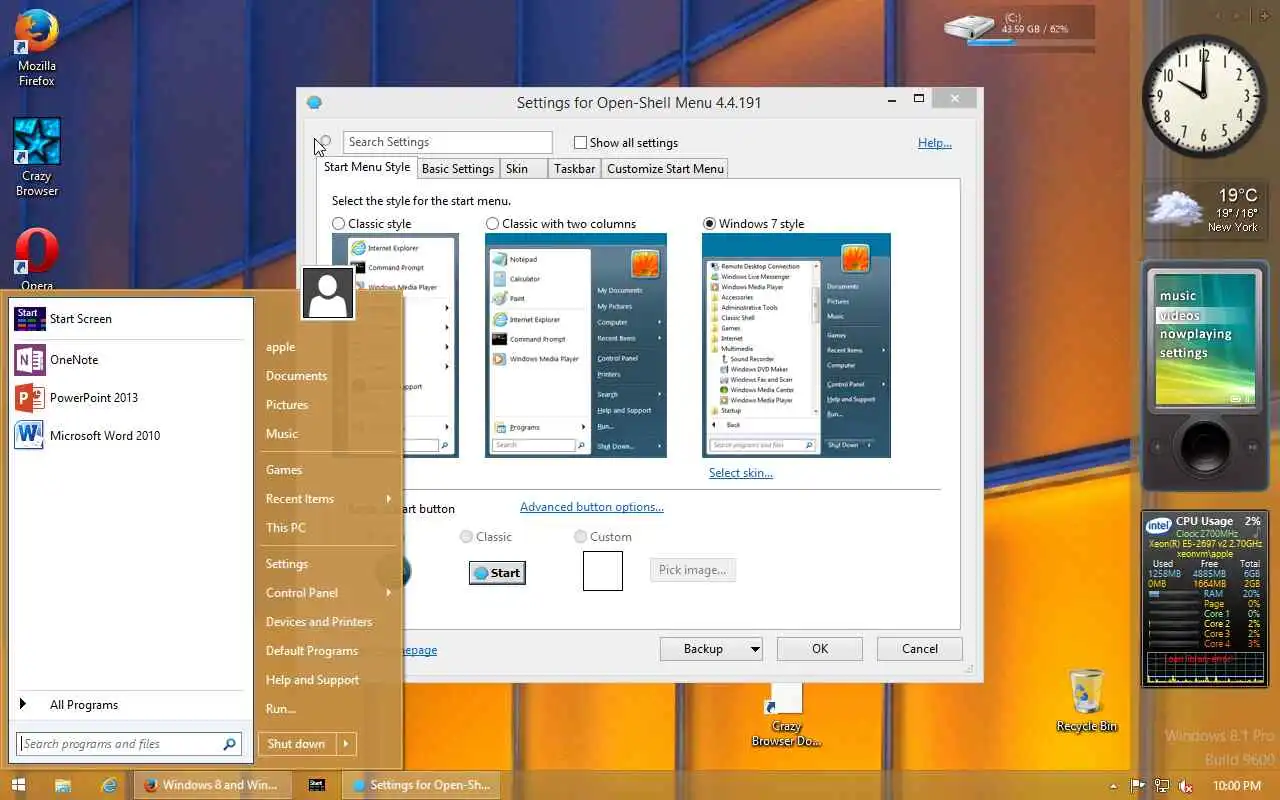This screenshot has width=1280, height=800.
Task: Choose the Custom start button radio
Action: [x=580, y=537]
